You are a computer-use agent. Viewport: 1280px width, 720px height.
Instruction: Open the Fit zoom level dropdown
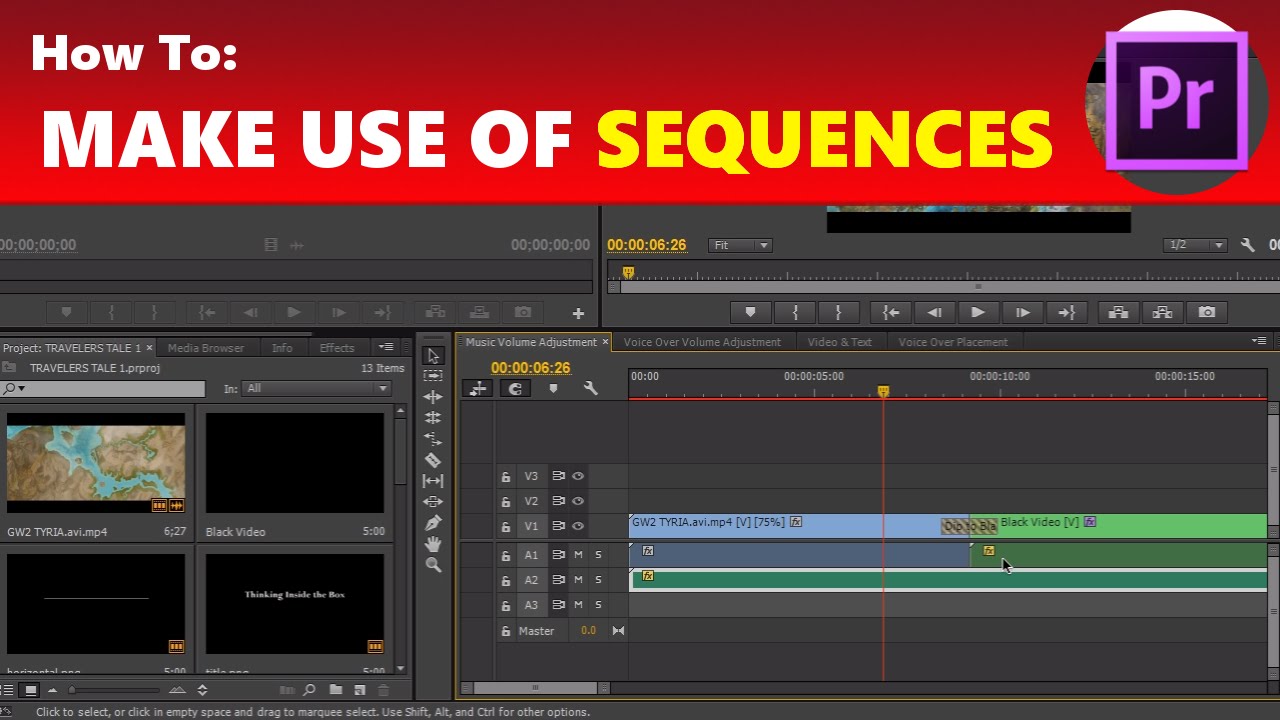[x=740, y=245]
